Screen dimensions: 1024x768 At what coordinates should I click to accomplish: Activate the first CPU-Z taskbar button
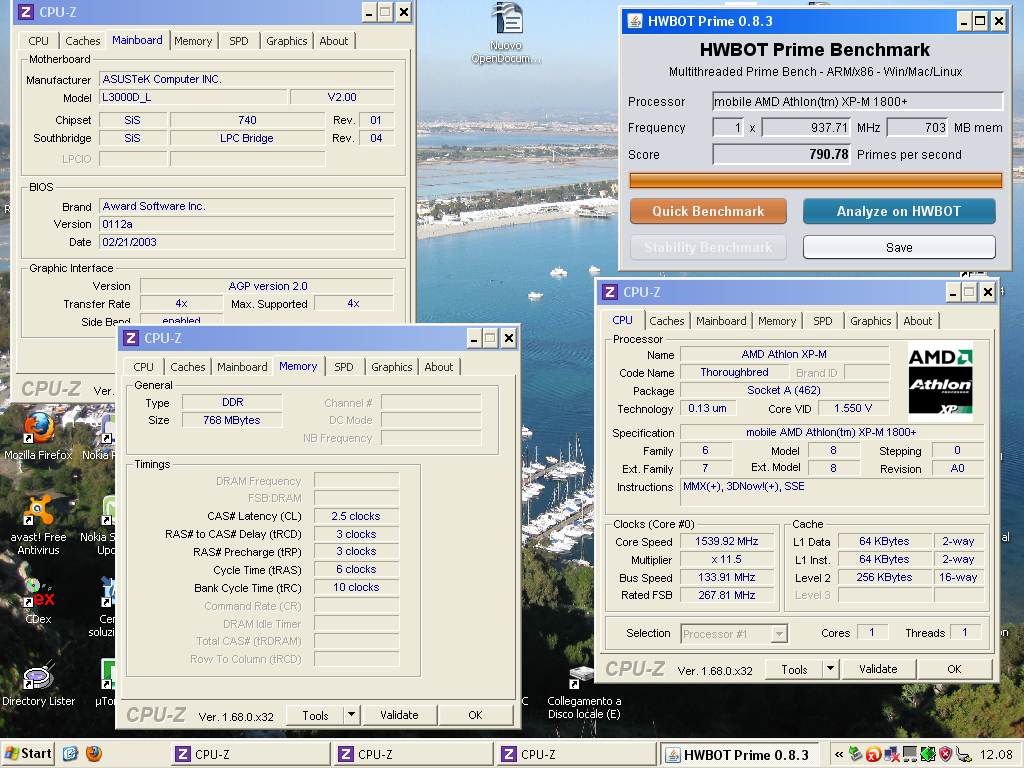click(251, 754)
